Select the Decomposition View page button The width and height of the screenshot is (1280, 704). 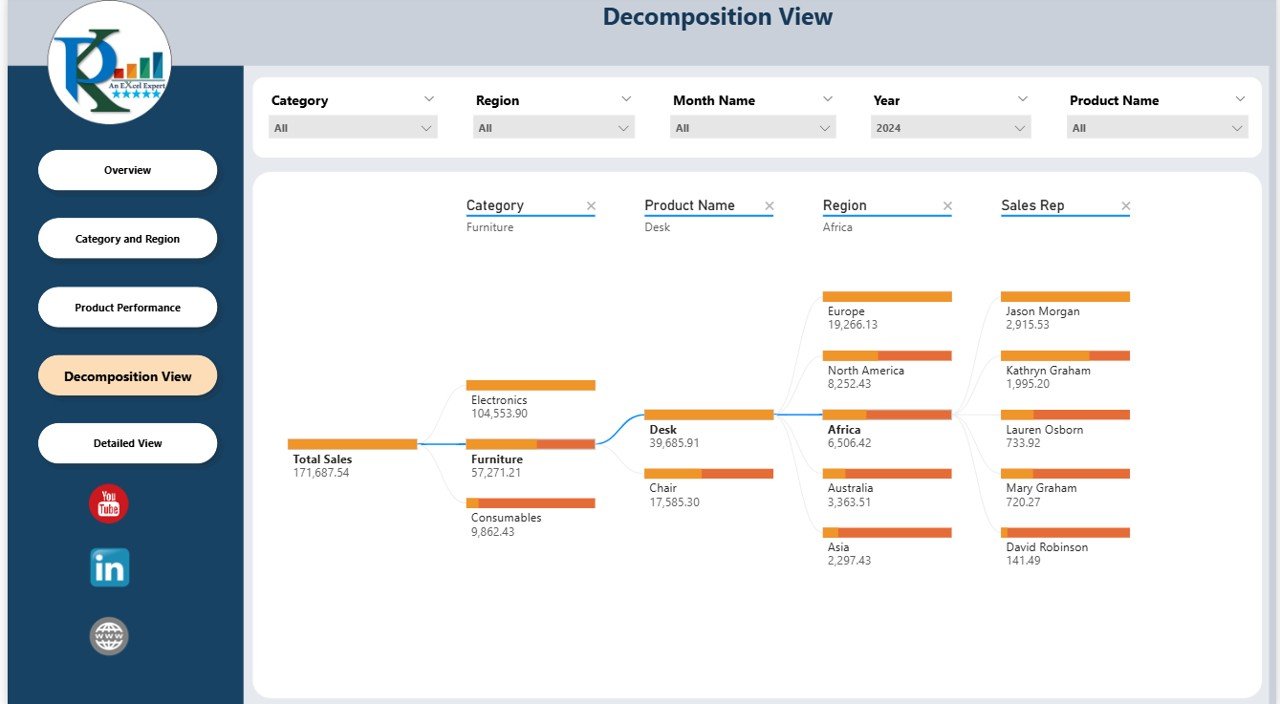coord(128,376)
